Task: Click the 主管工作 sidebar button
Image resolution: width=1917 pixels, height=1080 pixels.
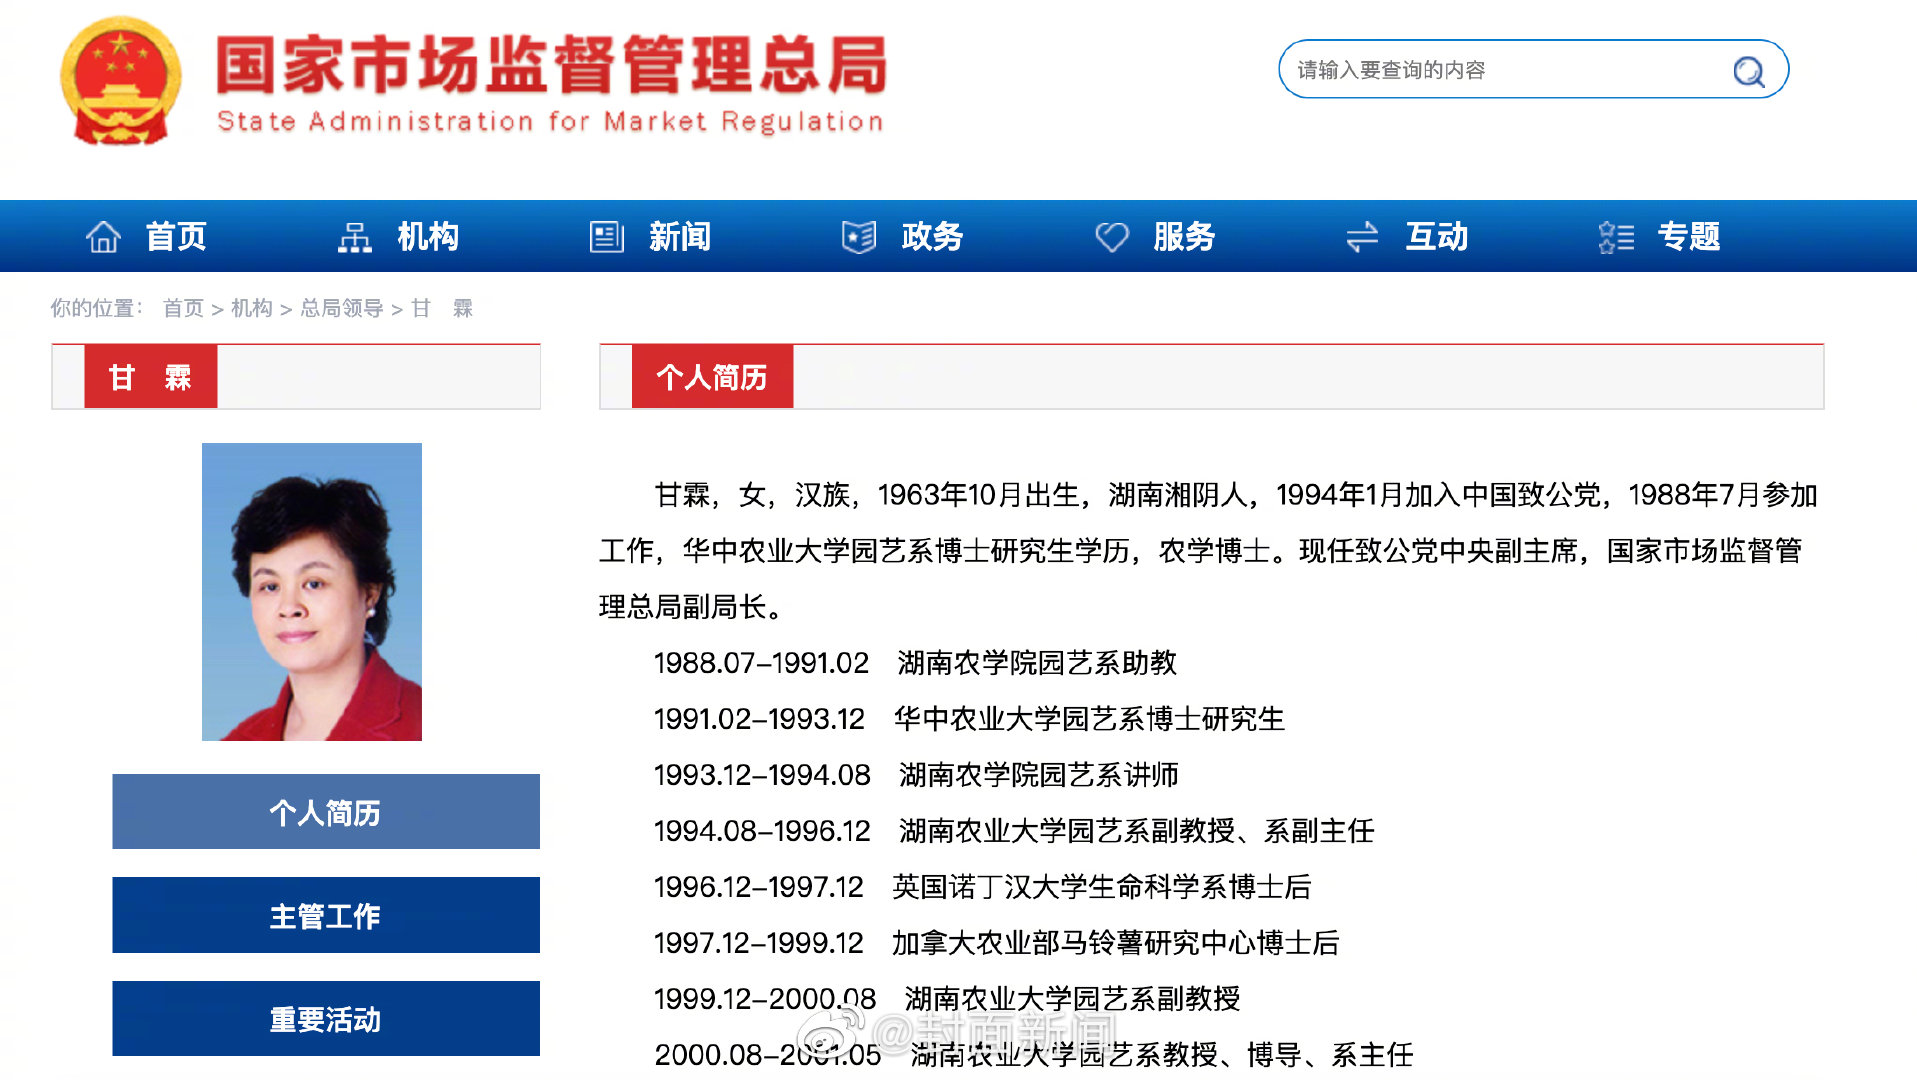Action: coord(326,915)
